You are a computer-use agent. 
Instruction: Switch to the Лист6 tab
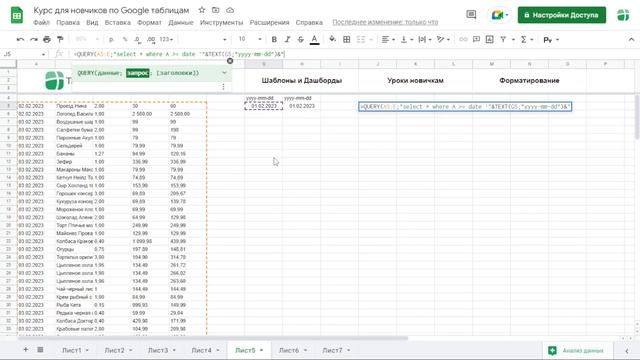(x=293, y=350)
